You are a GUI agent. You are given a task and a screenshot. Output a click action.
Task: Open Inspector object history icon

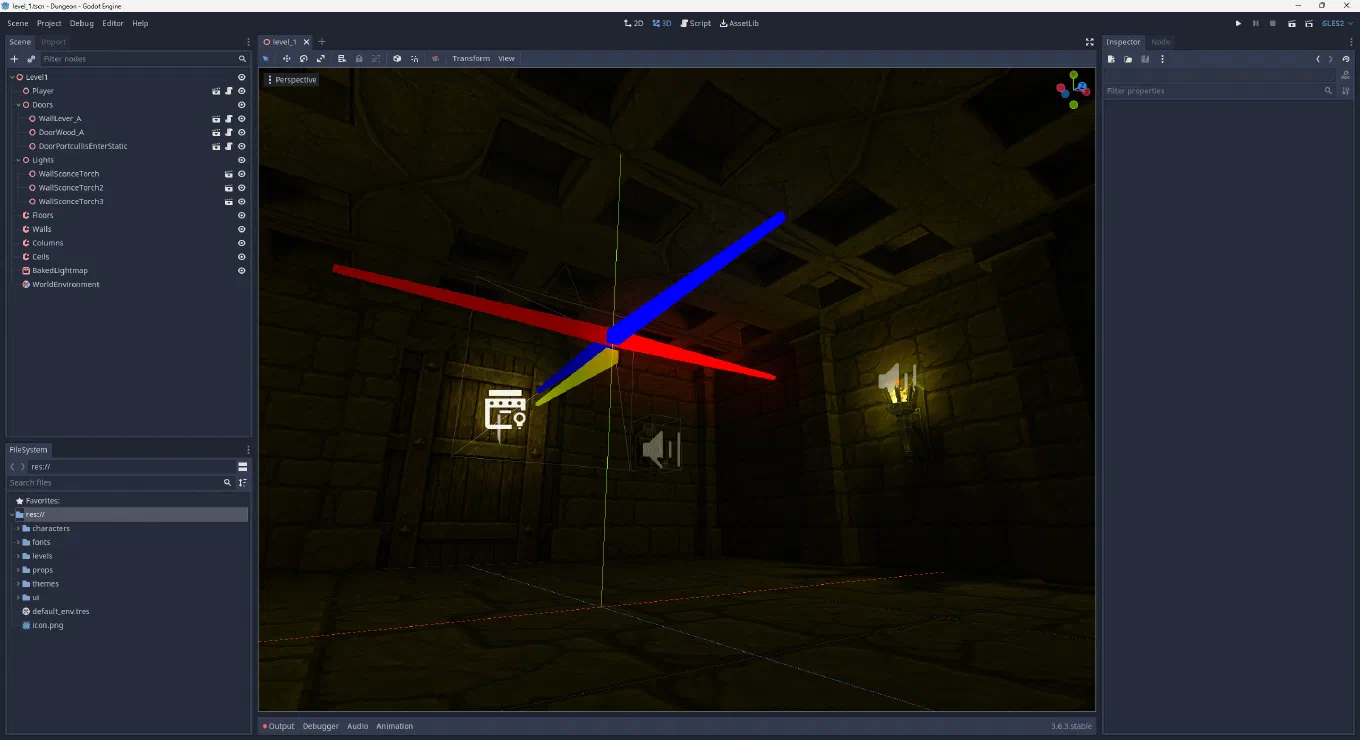click(x=1346, y=59)
